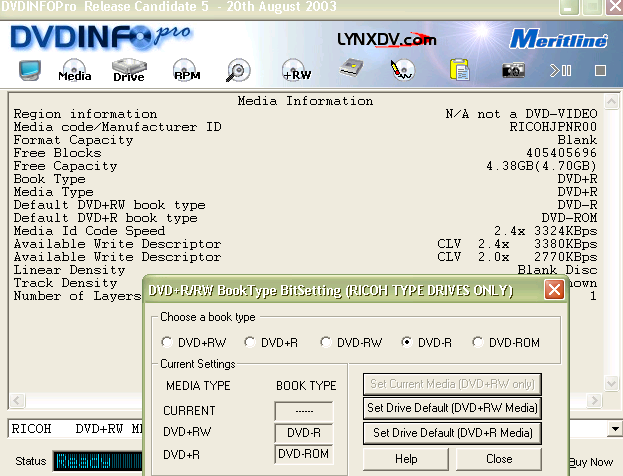Screen dimensions: 623x476
Task: Close the BookType BitSetting dialog with X
Action: tap(554, 290)
